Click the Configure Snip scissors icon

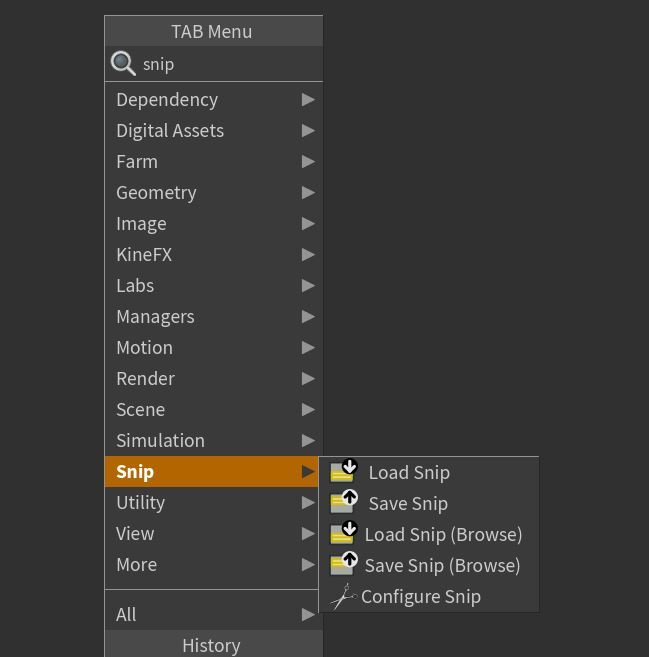344,597
